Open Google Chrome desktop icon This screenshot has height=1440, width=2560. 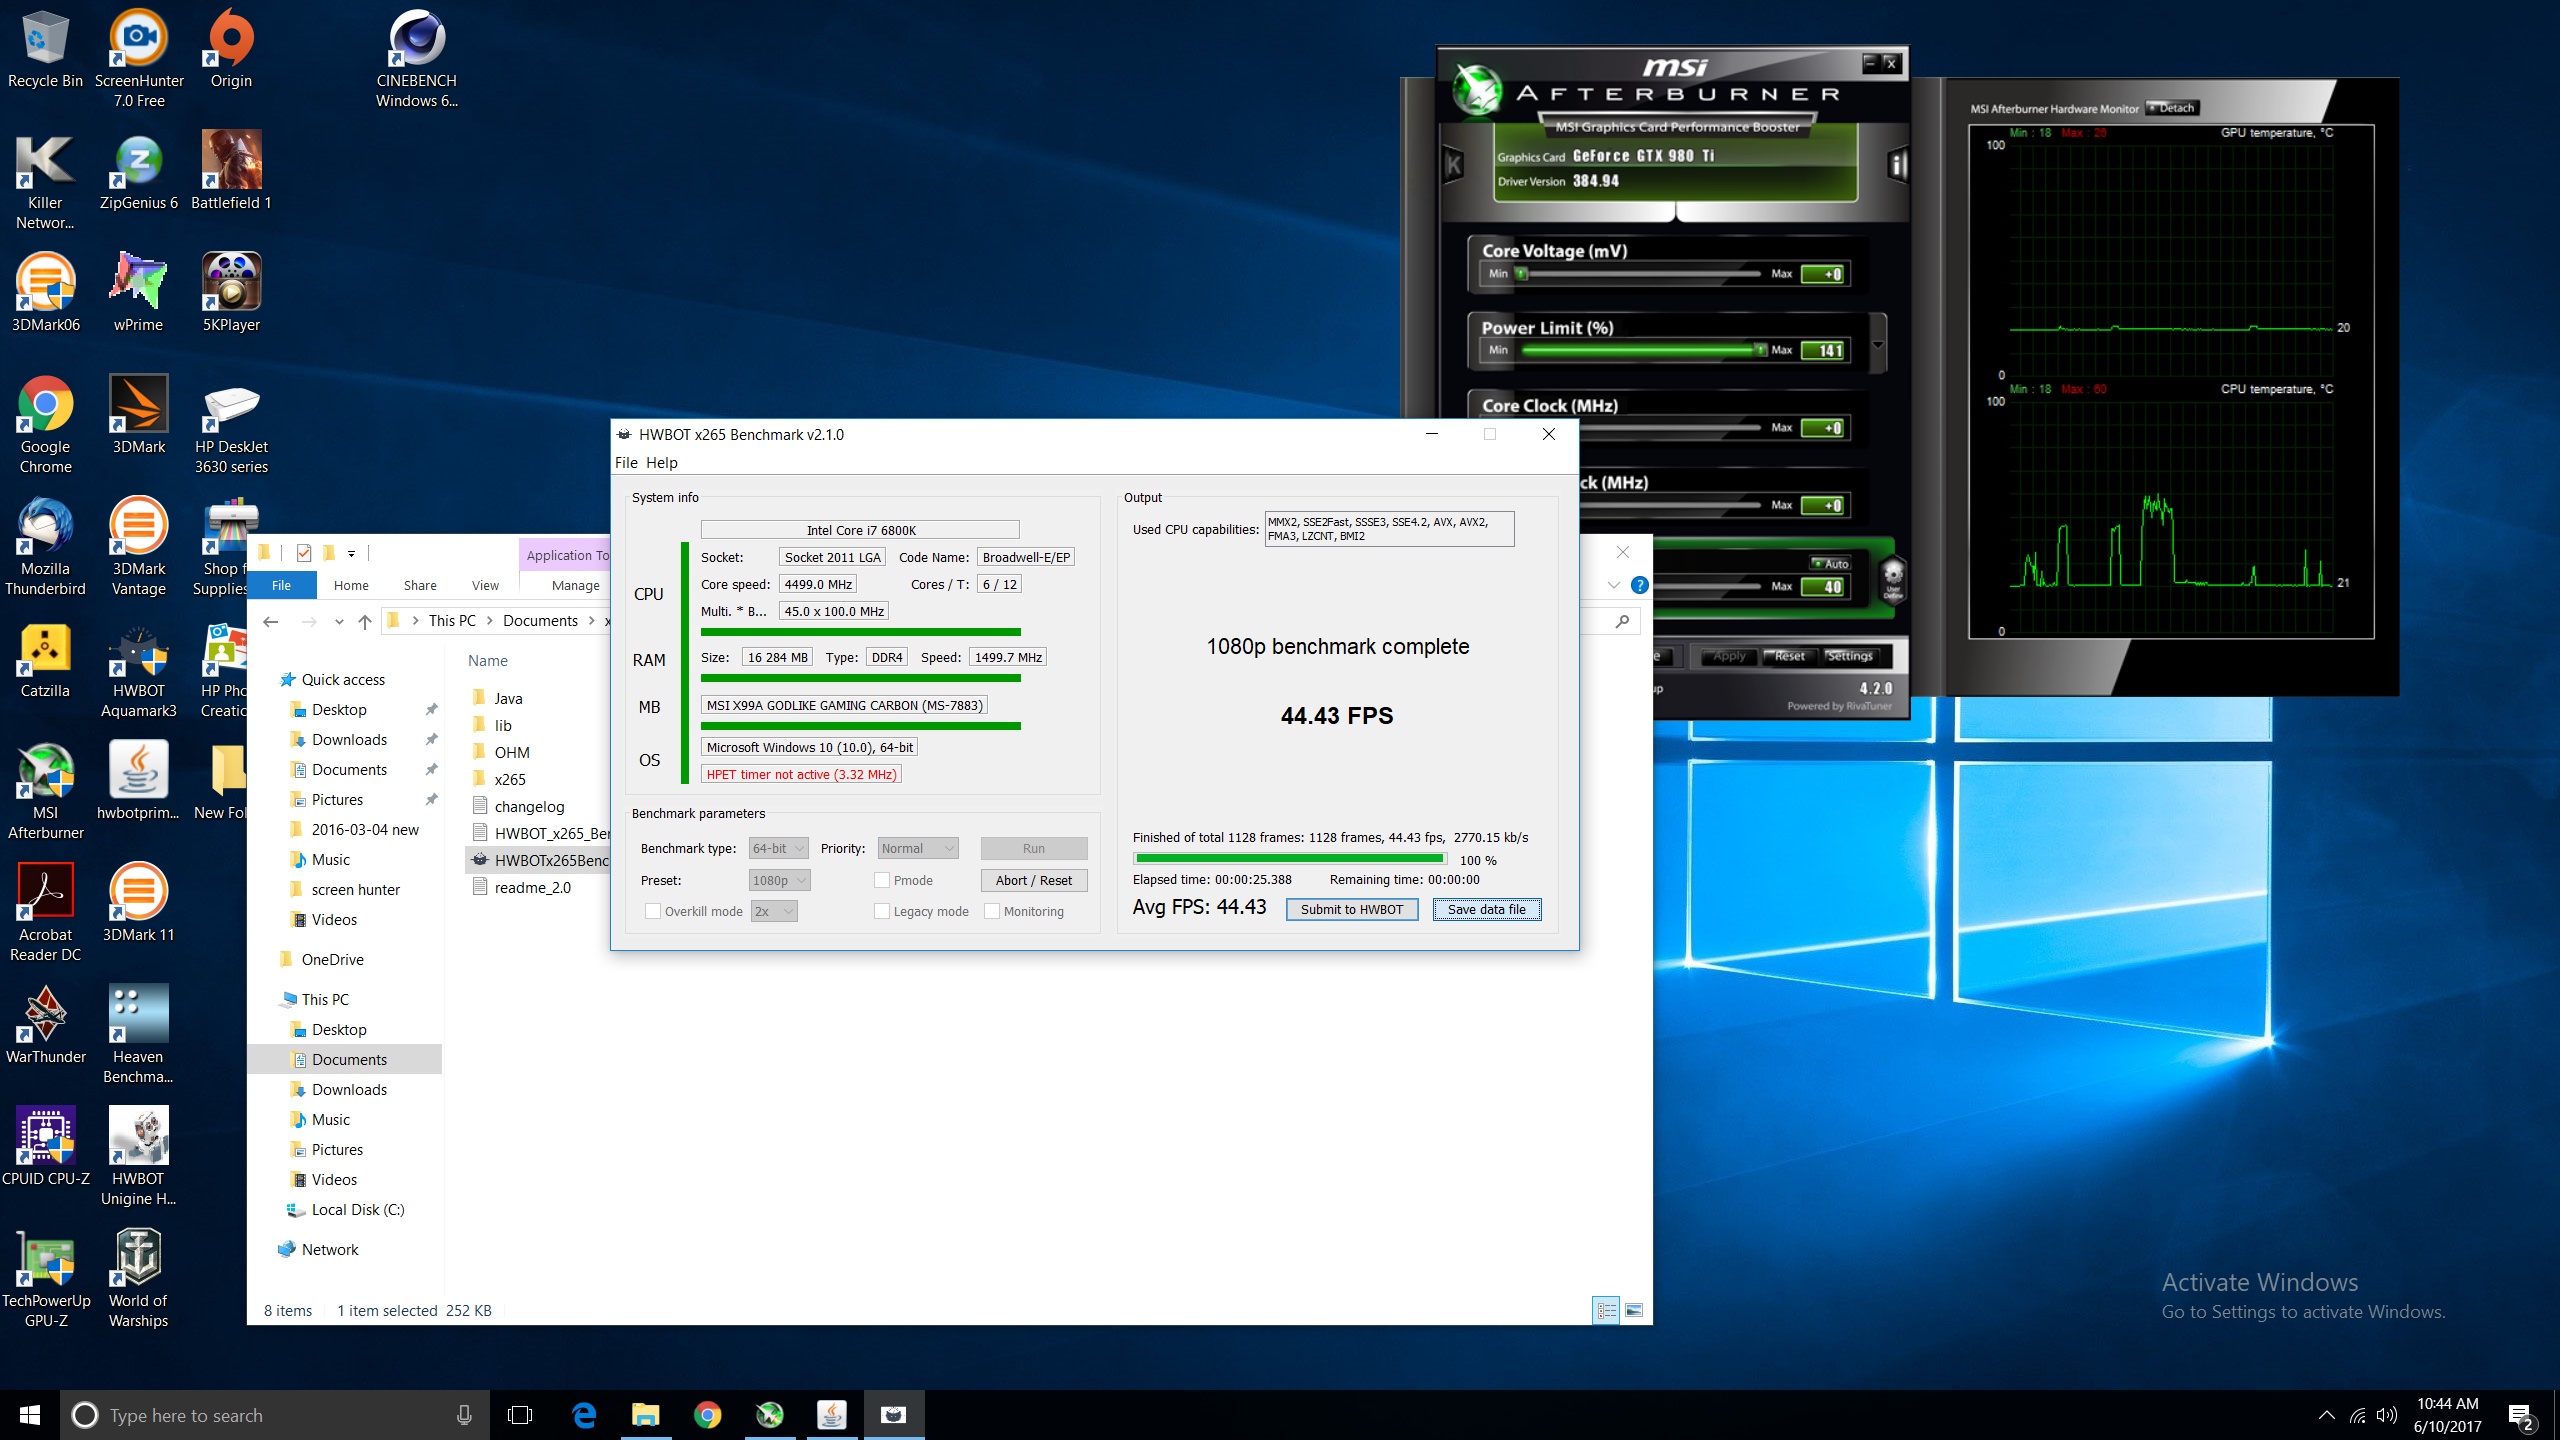[x=45, y=425]
